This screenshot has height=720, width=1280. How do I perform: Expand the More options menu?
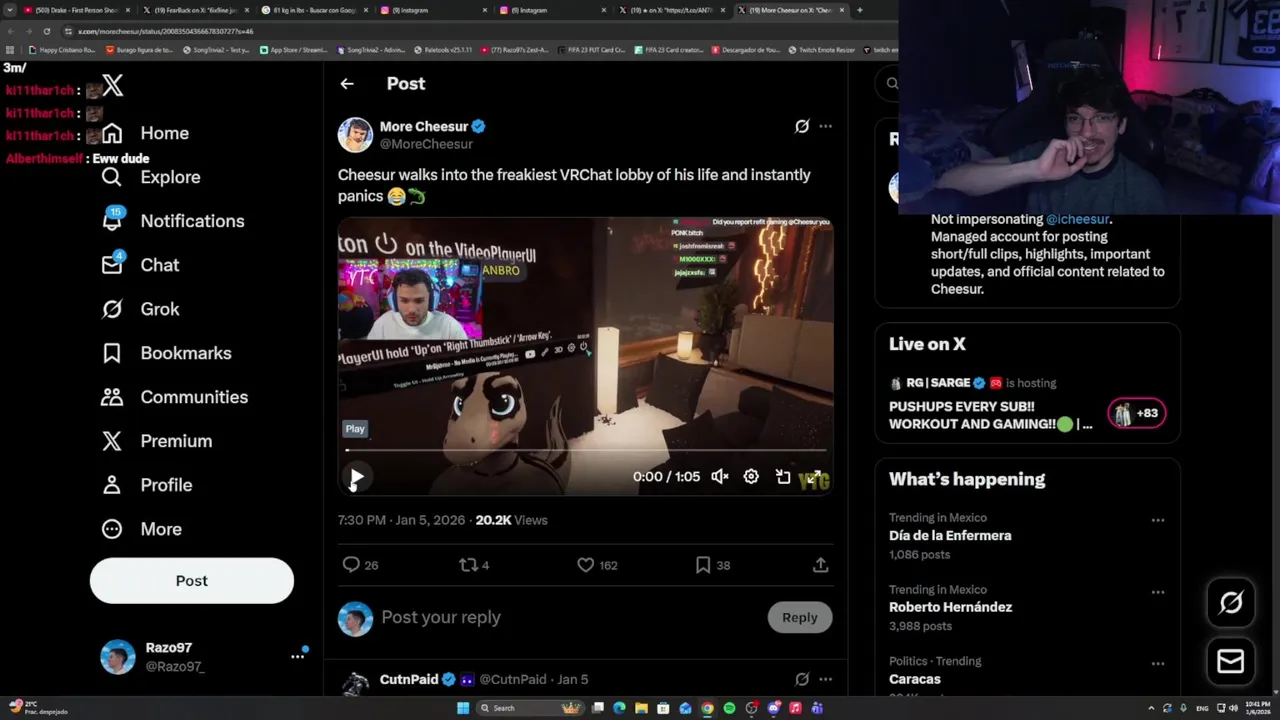tap(141, 529)
